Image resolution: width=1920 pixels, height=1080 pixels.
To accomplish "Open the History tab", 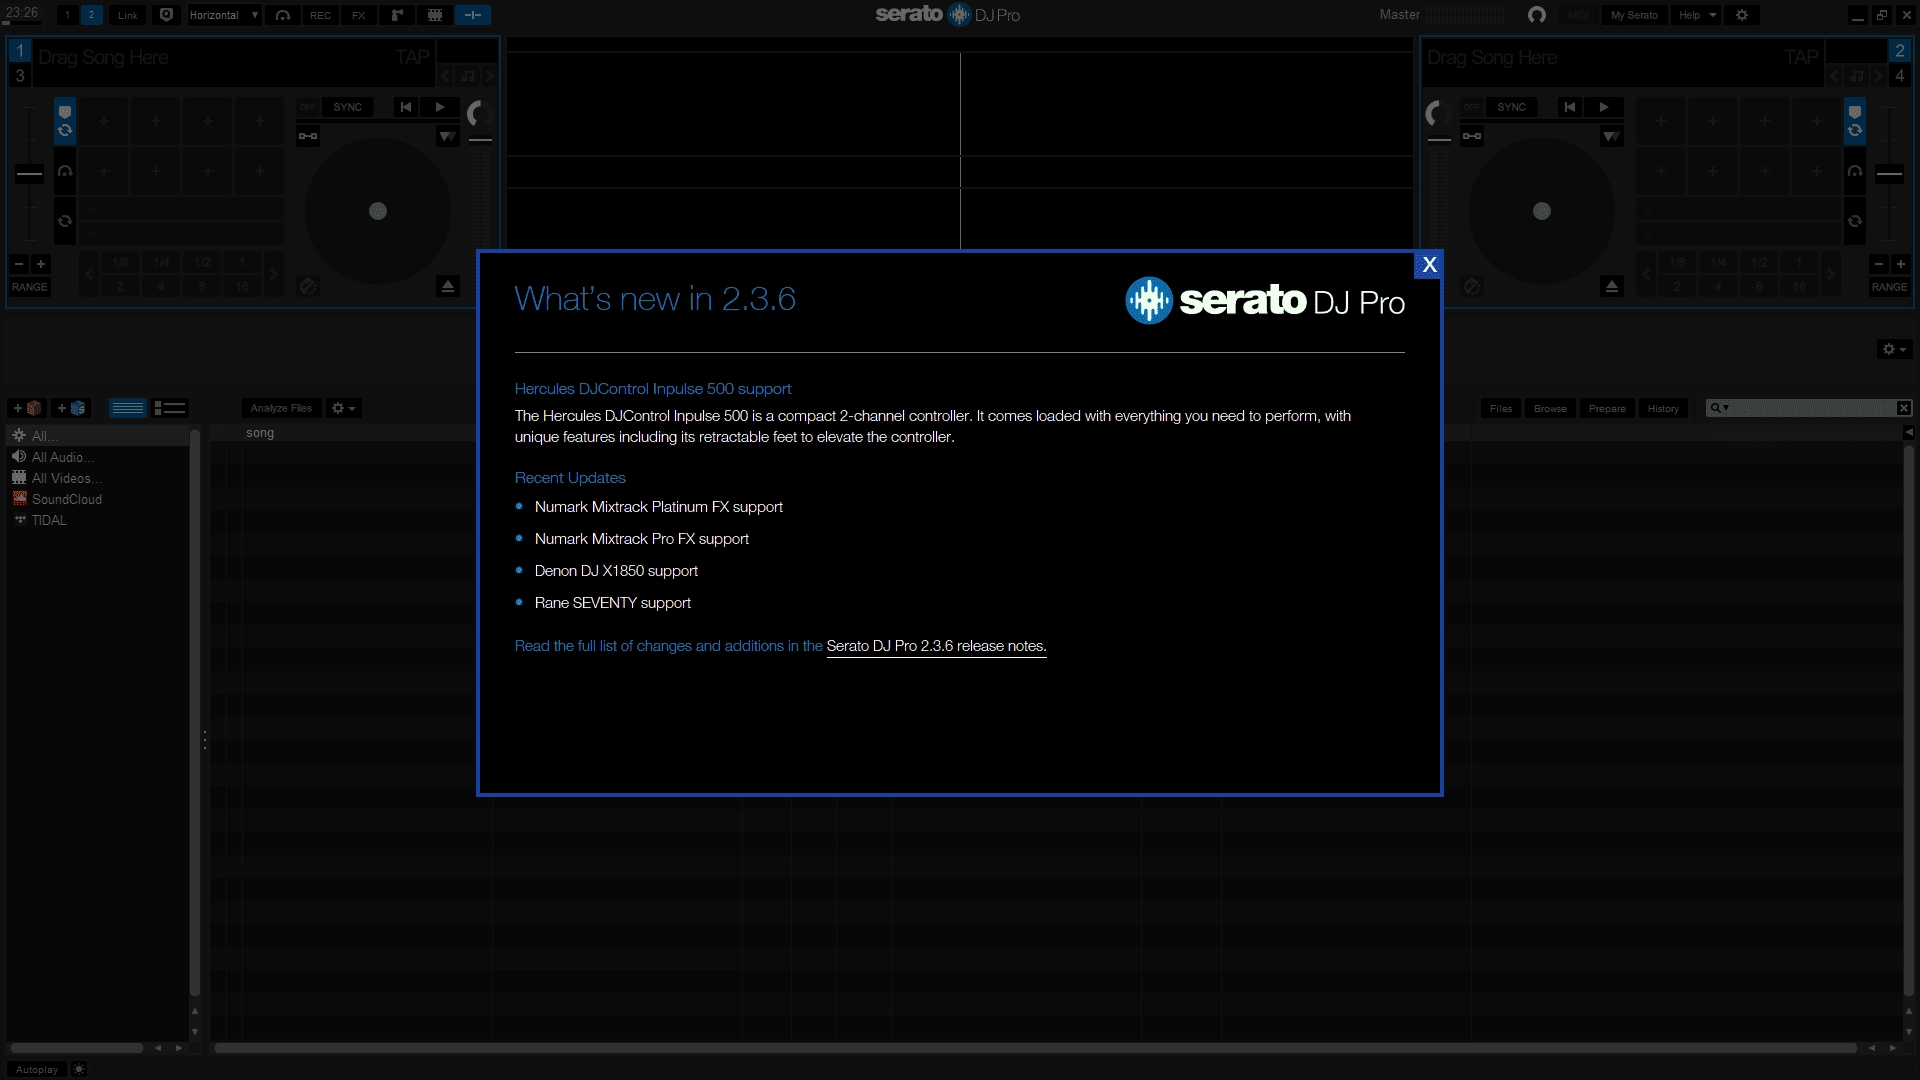I will click(x=1663, y=408).
